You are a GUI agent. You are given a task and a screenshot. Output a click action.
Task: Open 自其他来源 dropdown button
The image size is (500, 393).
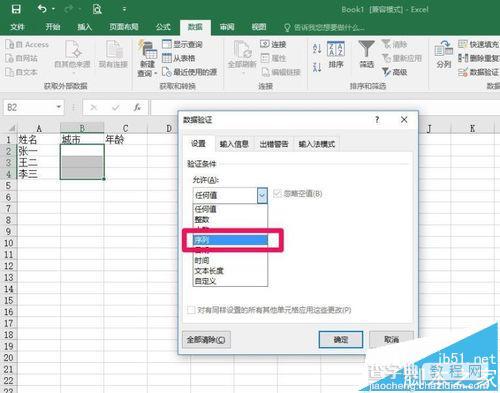click(x=72, y=56)
